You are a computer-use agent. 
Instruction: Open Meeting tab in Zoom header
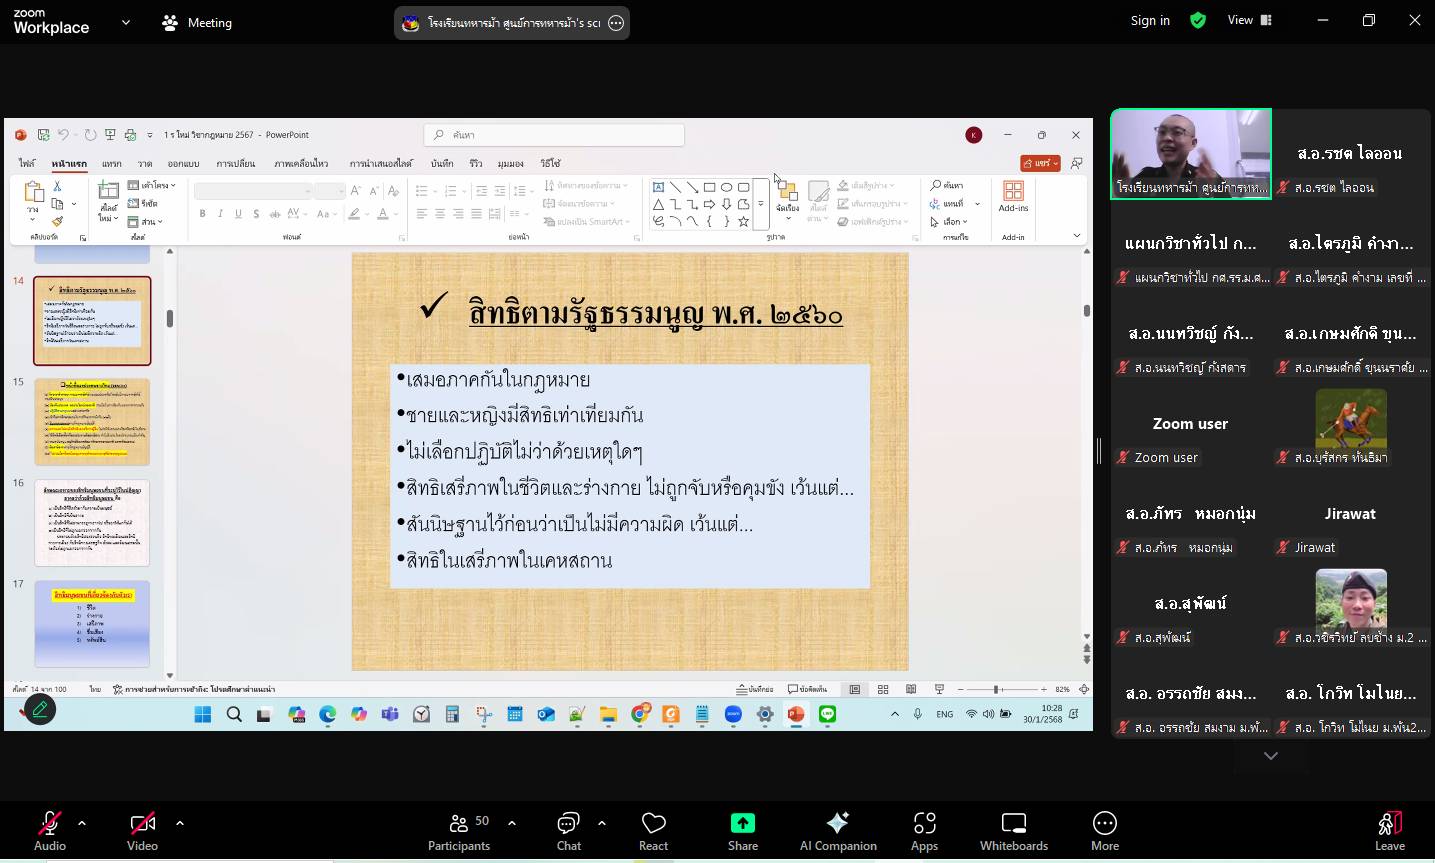click(x=197, y=22)
